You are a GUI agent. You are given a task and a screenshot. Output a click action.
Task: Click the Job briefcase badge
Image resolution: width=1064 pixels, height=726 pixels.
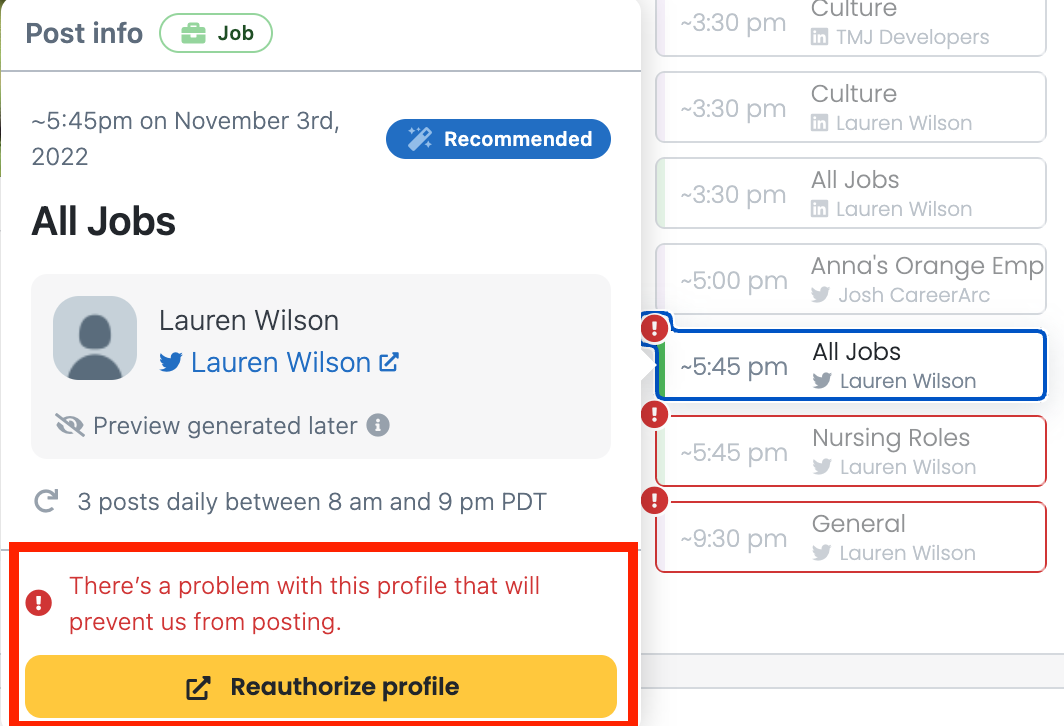tap(216, 33)
